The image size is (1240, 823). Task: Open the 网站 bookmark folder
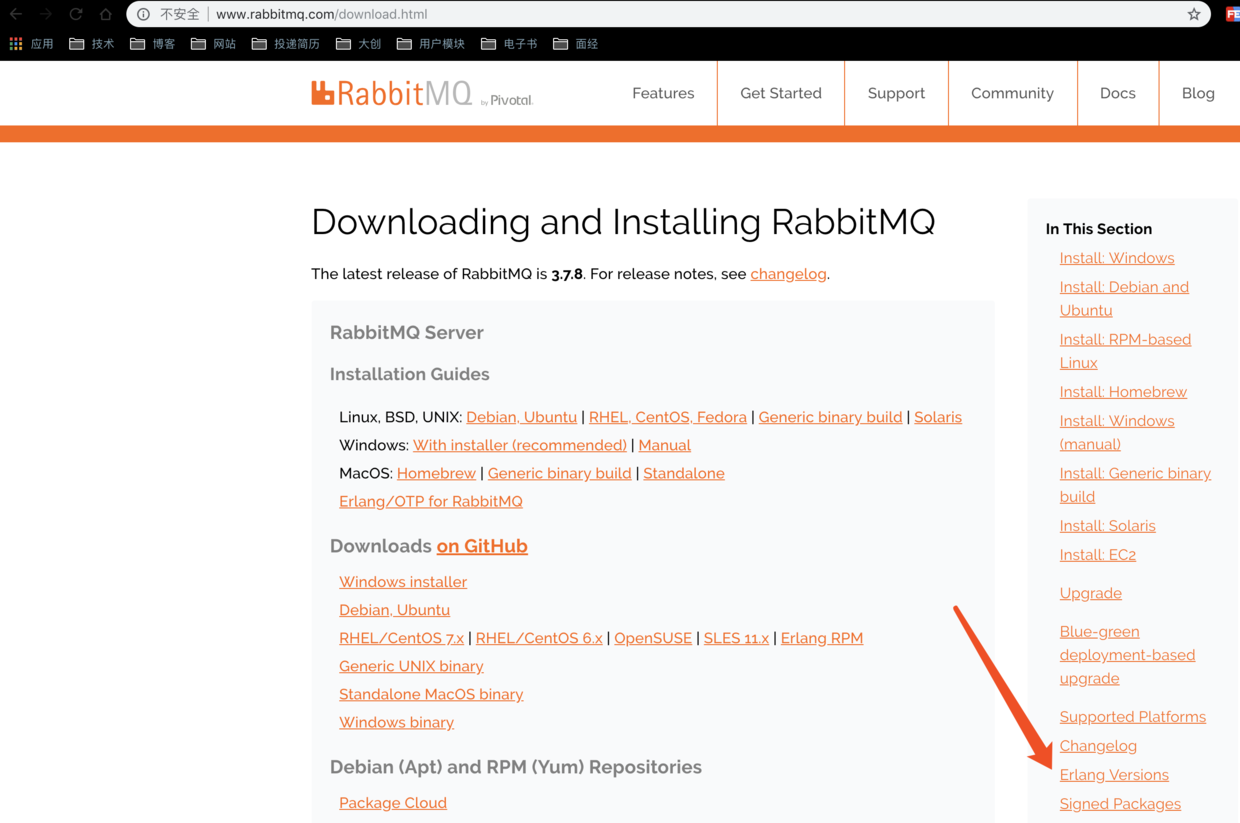(214, 44)
